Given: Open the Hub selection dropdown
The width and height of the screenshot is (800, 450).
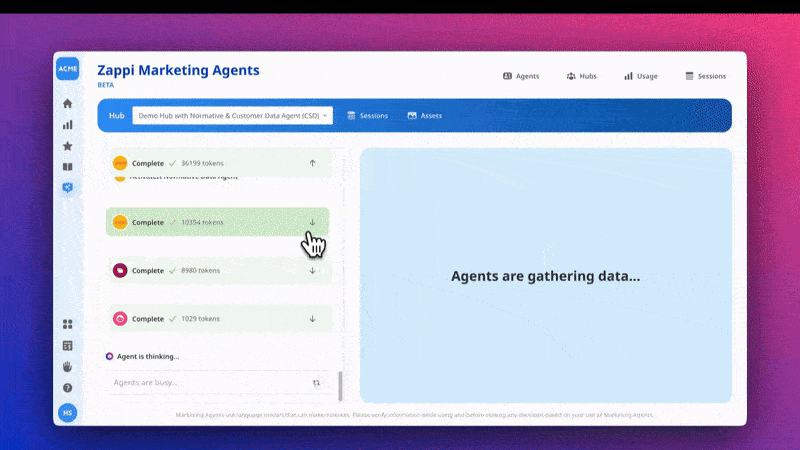Looking at the screenshot, I should pyautogui.click(x=233, y=115).
